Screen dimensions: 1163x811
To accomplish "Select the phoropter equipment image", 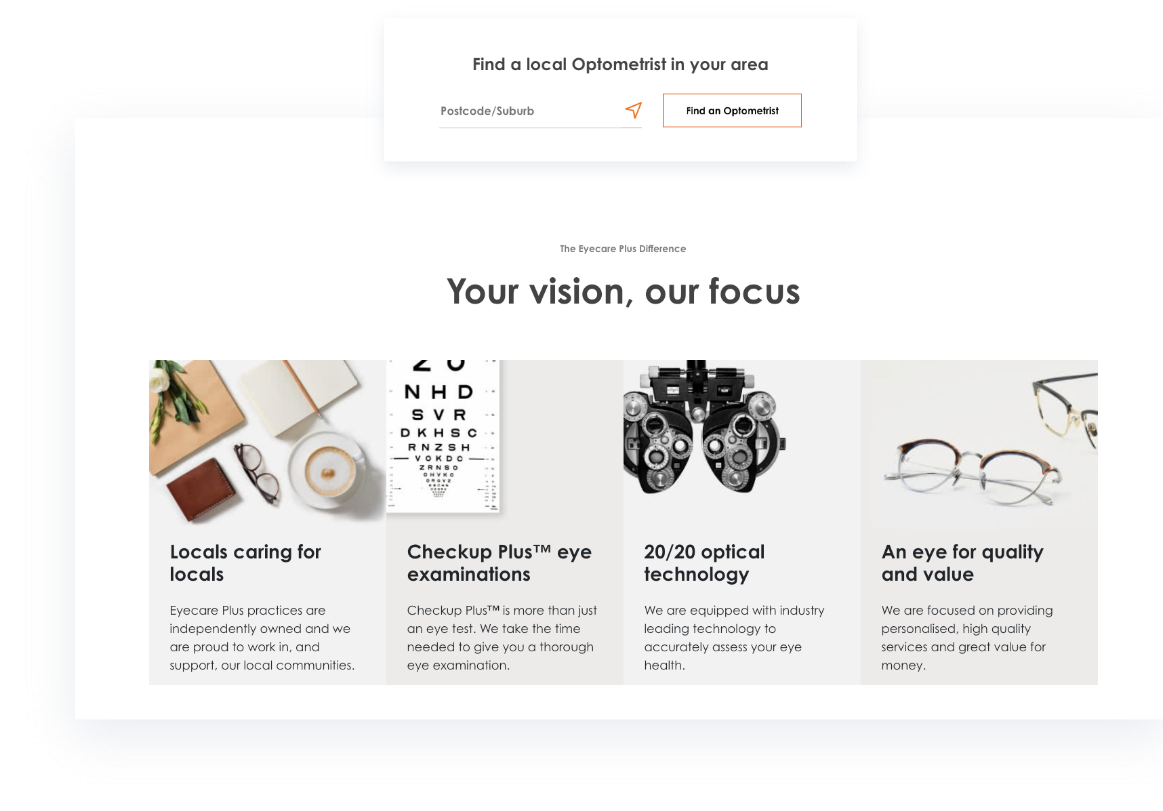I will pos(704,427).
